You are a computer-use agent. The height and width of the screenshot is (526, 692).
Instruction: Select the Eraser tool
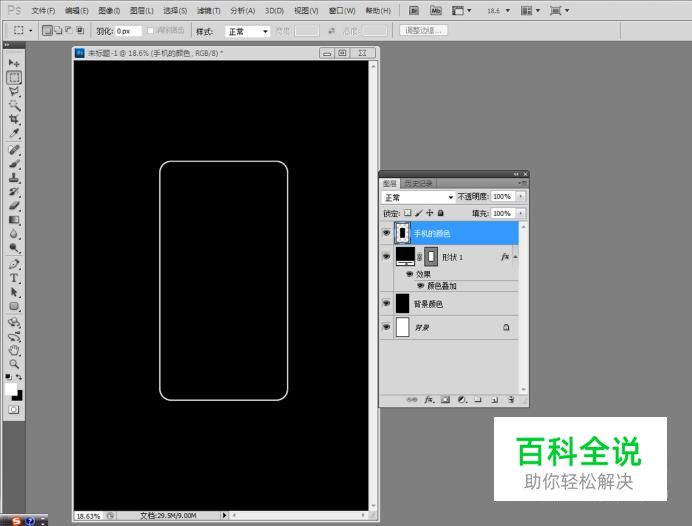point(14,206)
